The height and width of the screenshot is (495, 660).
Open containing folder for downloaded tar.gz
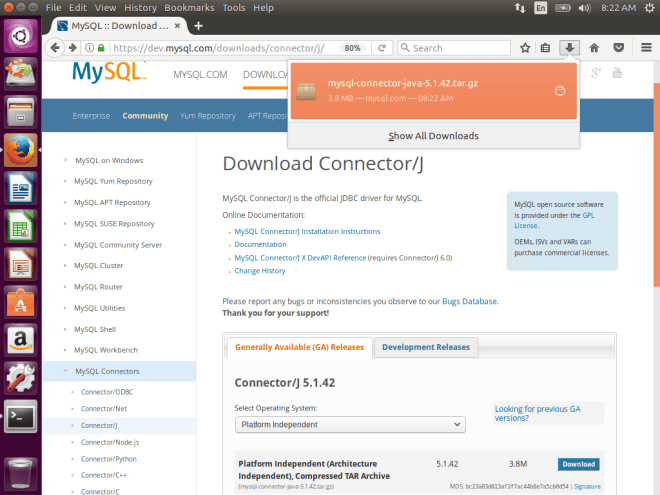pyautogui.click(x=559, y=91)
